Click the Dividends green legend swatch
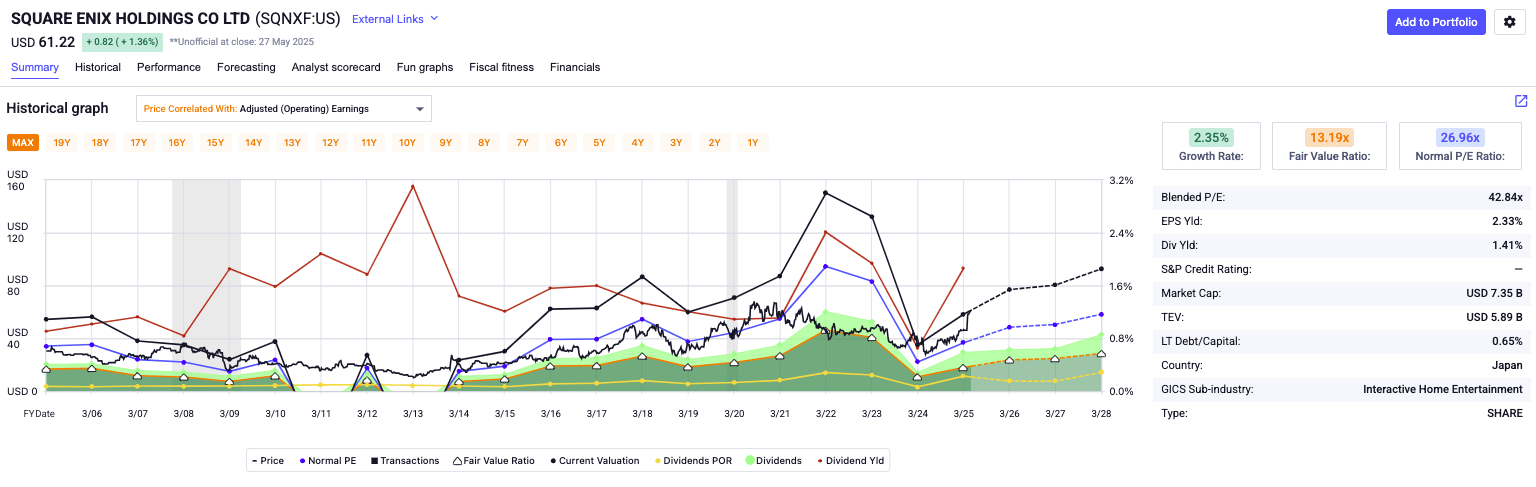The width and height of the screenshot is (1536, 487). 750,461
